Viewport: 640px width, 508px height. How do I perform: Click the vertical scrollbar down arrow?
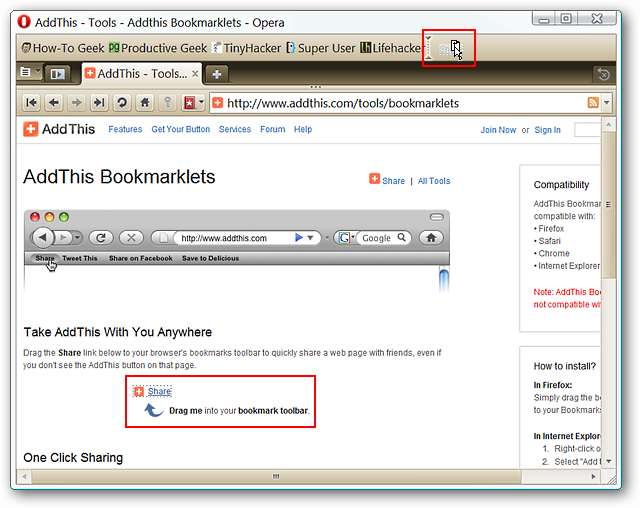coord(608,461)
